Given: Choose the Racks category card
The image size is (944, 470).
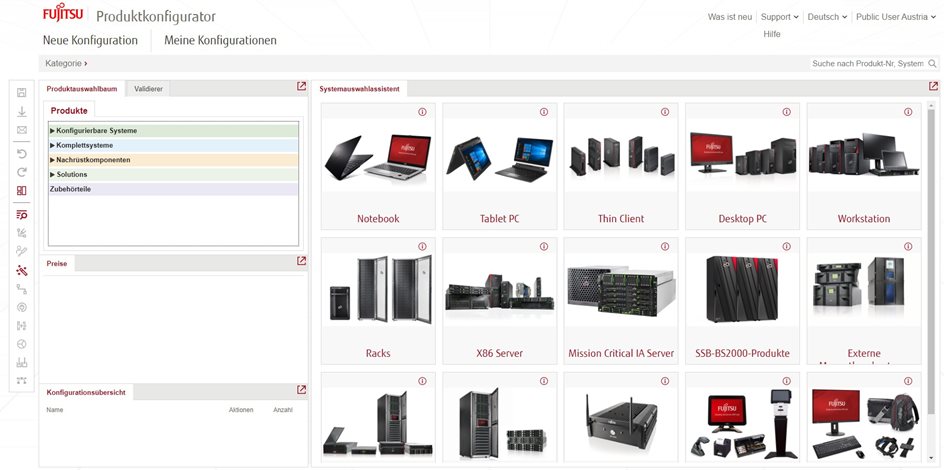Looking at the screenshot, I should (x=378, y=301).
